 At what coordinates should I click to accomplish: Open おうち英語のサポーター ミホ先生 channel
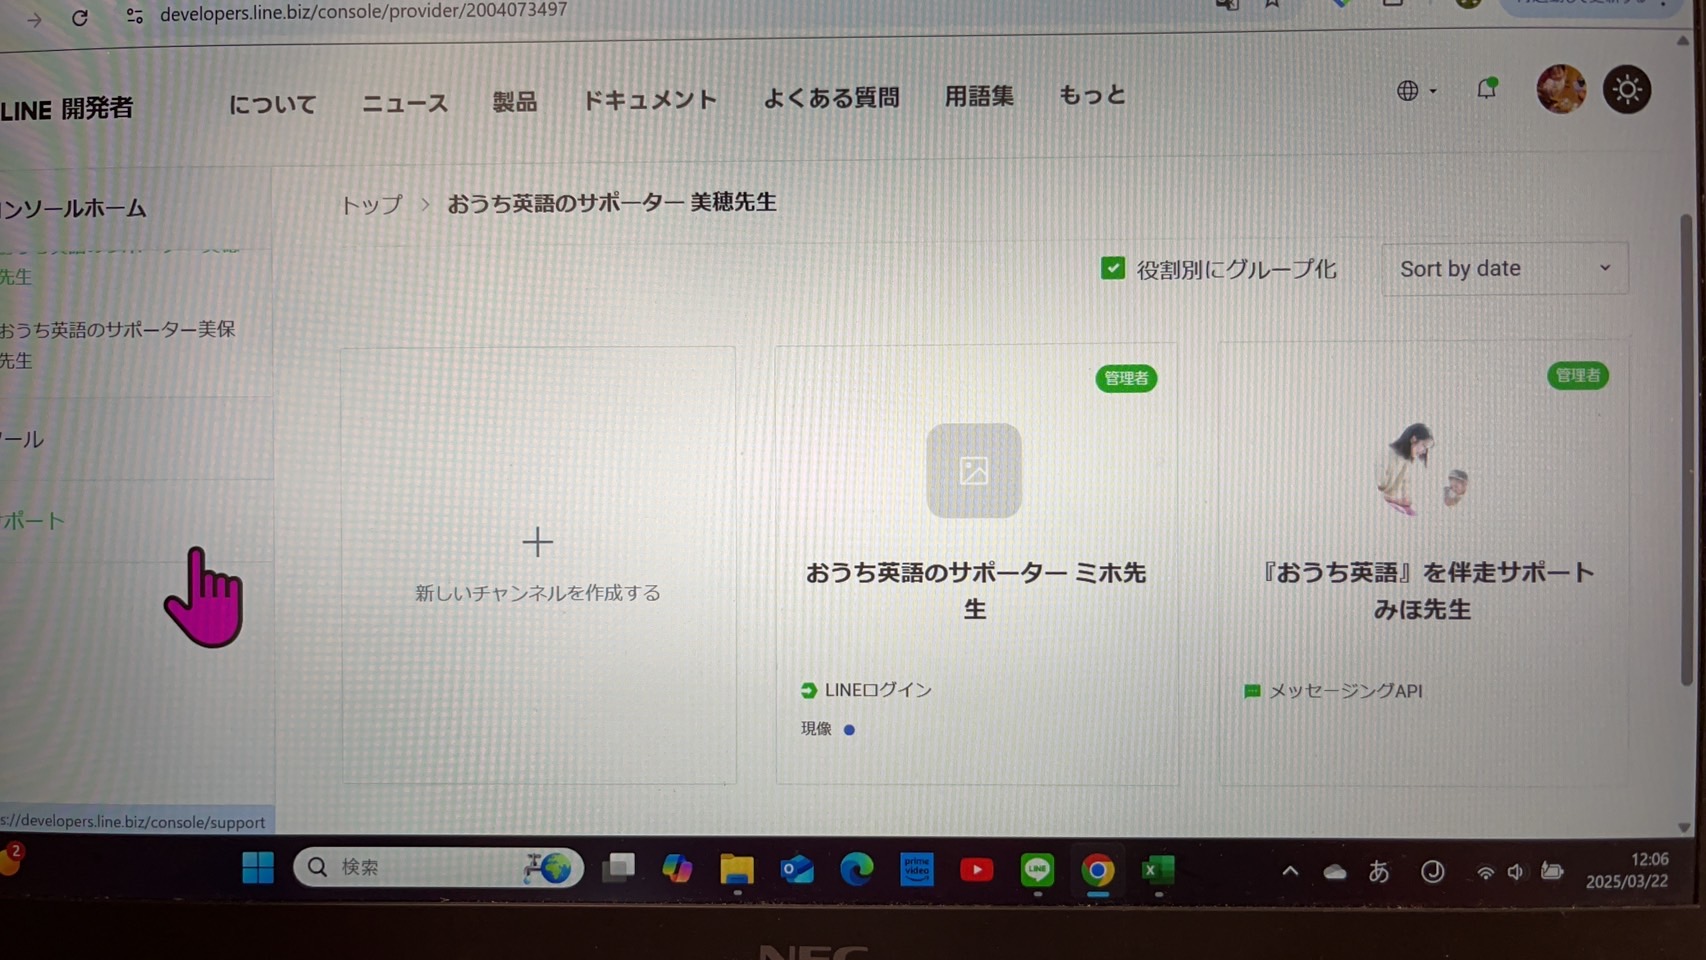[975, 590]
